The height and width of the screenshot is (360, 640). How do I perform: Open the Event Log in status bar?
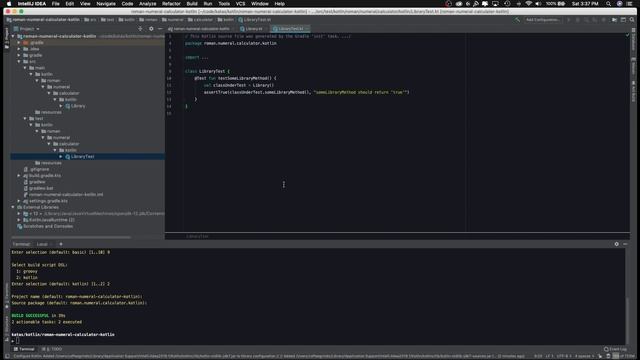coord(615,349)
